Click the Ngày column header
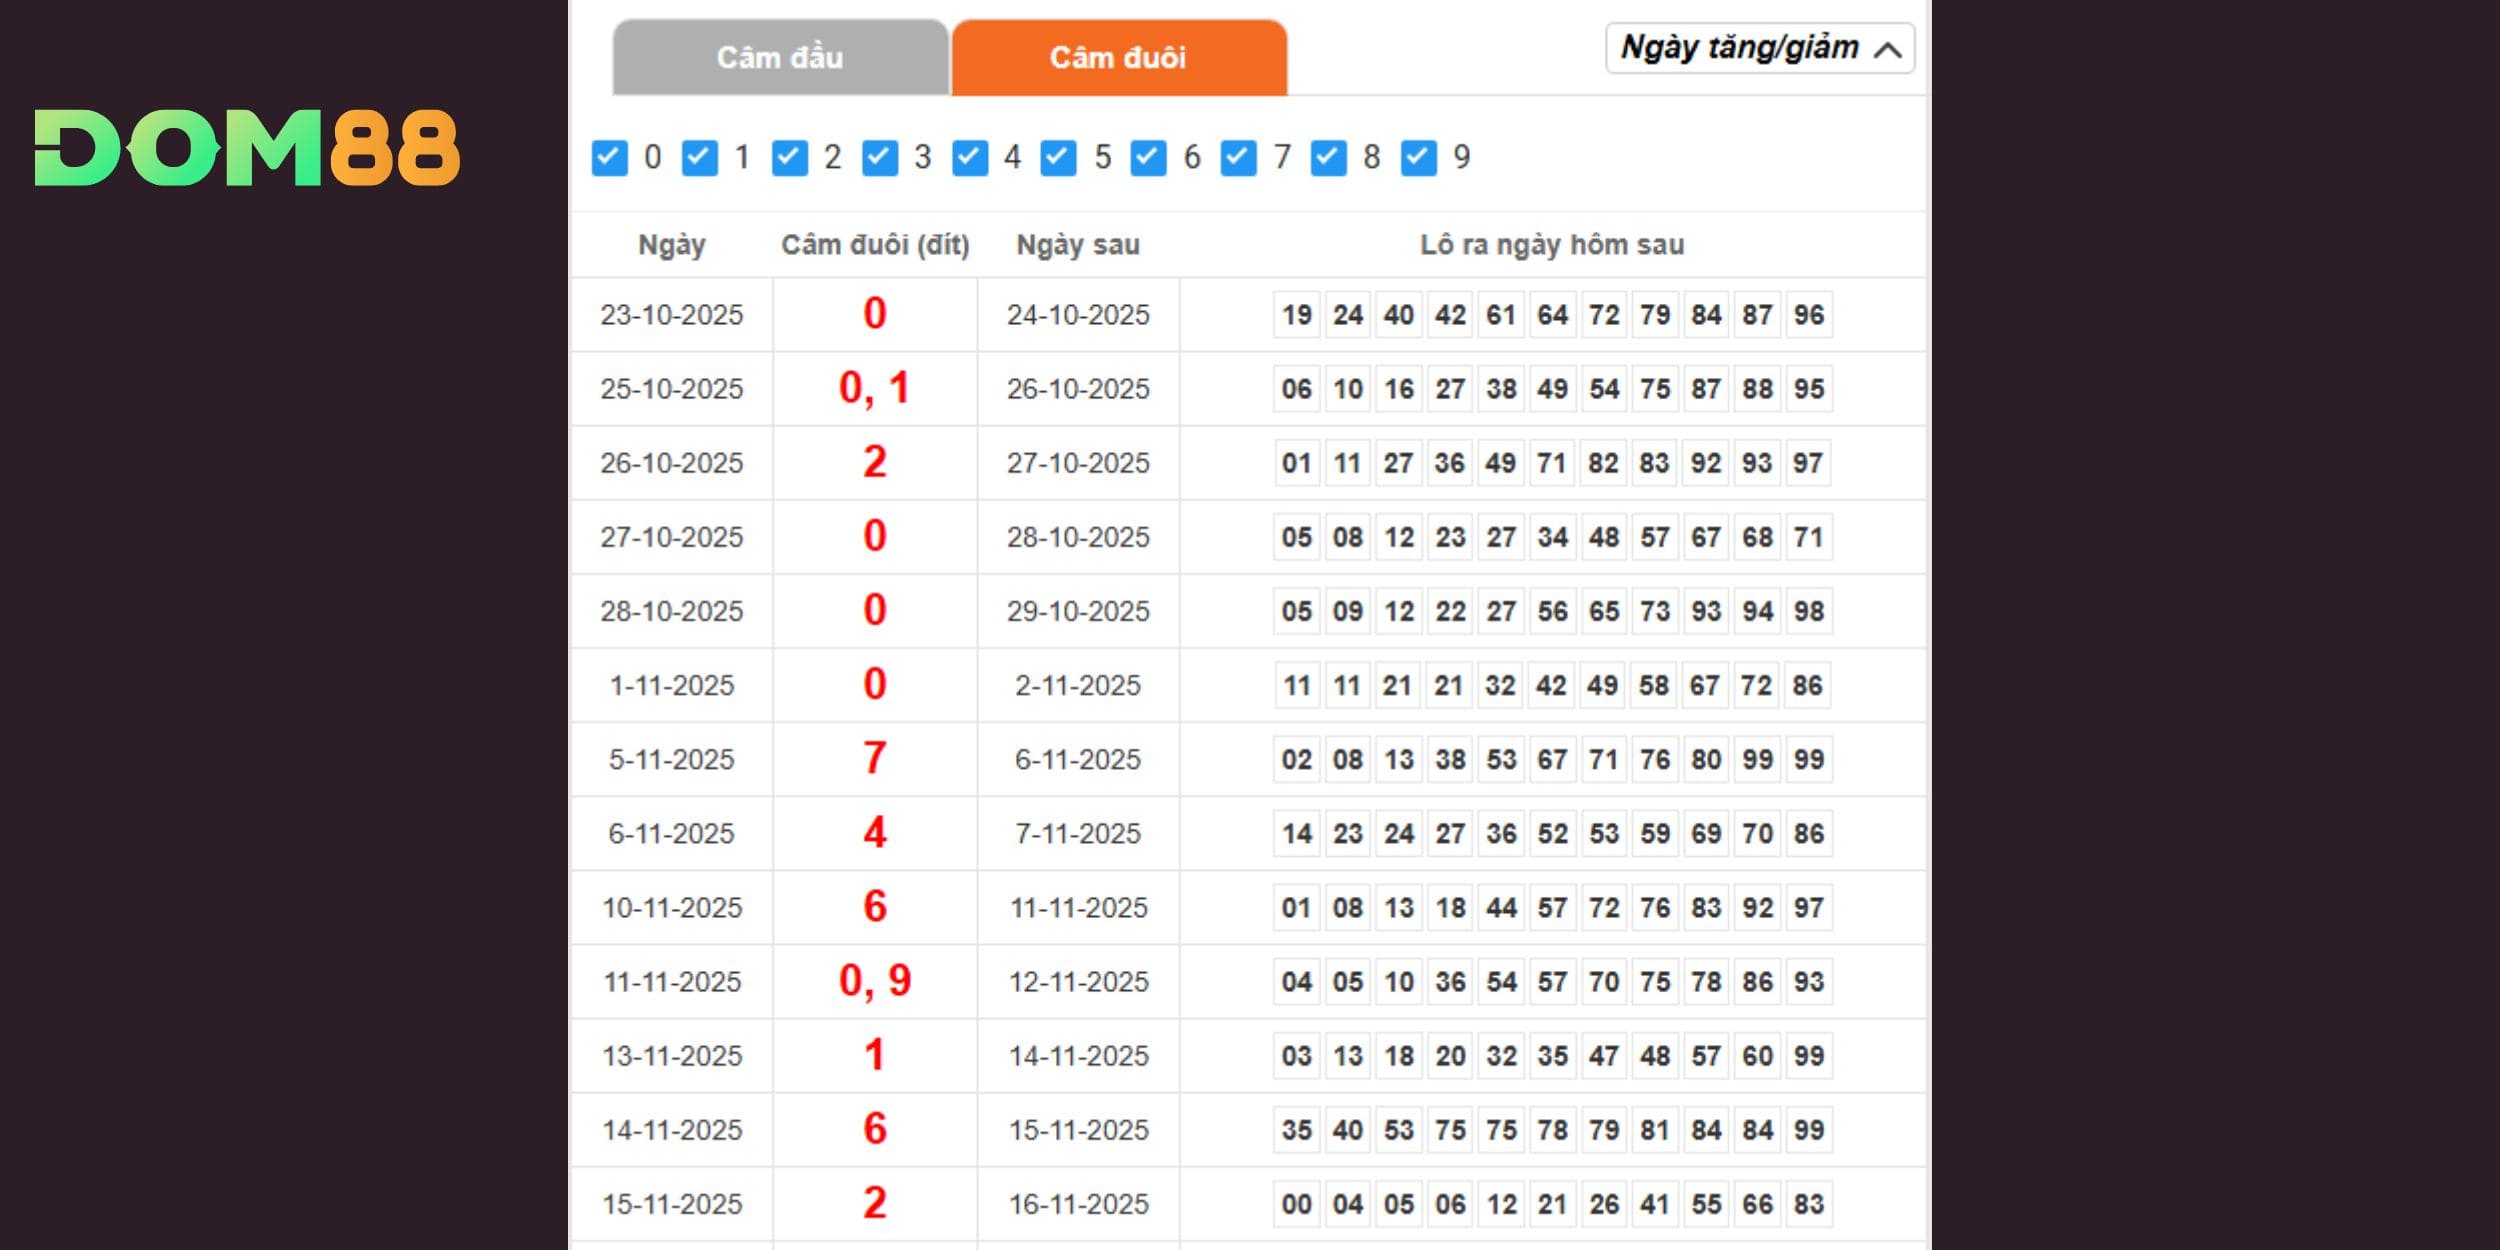Screen dimensions: 2500x1250 click(672, 245)
